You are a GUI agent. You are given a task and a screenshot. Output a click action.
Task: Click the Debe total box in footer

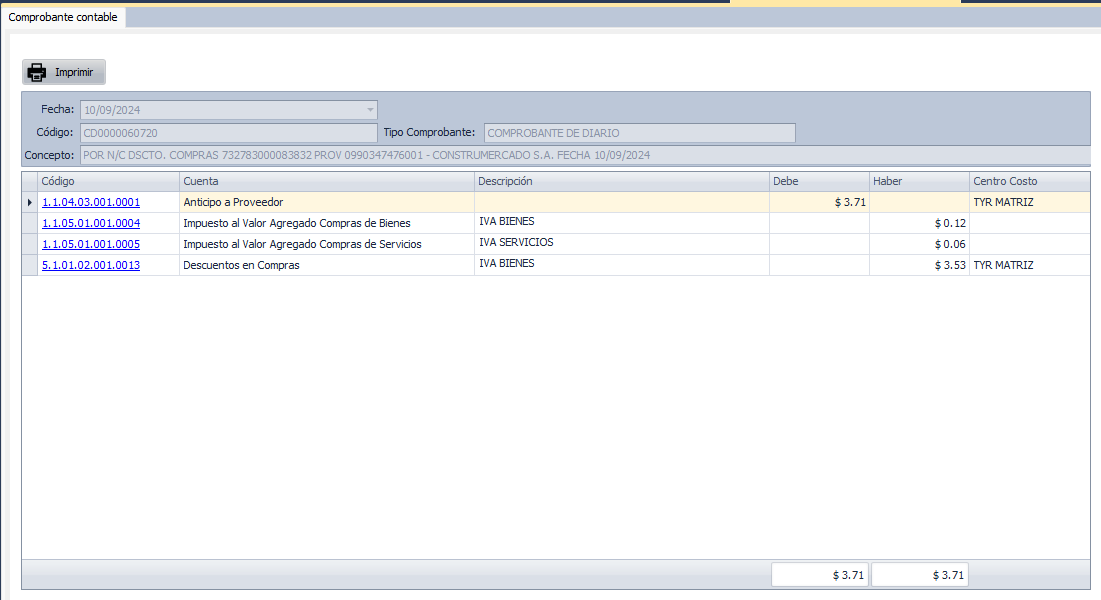coord(819,575)
